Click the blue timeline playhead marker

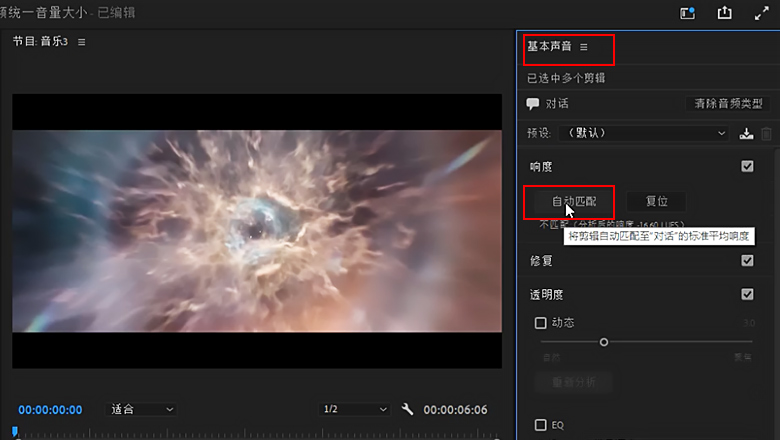pos(15,431)
